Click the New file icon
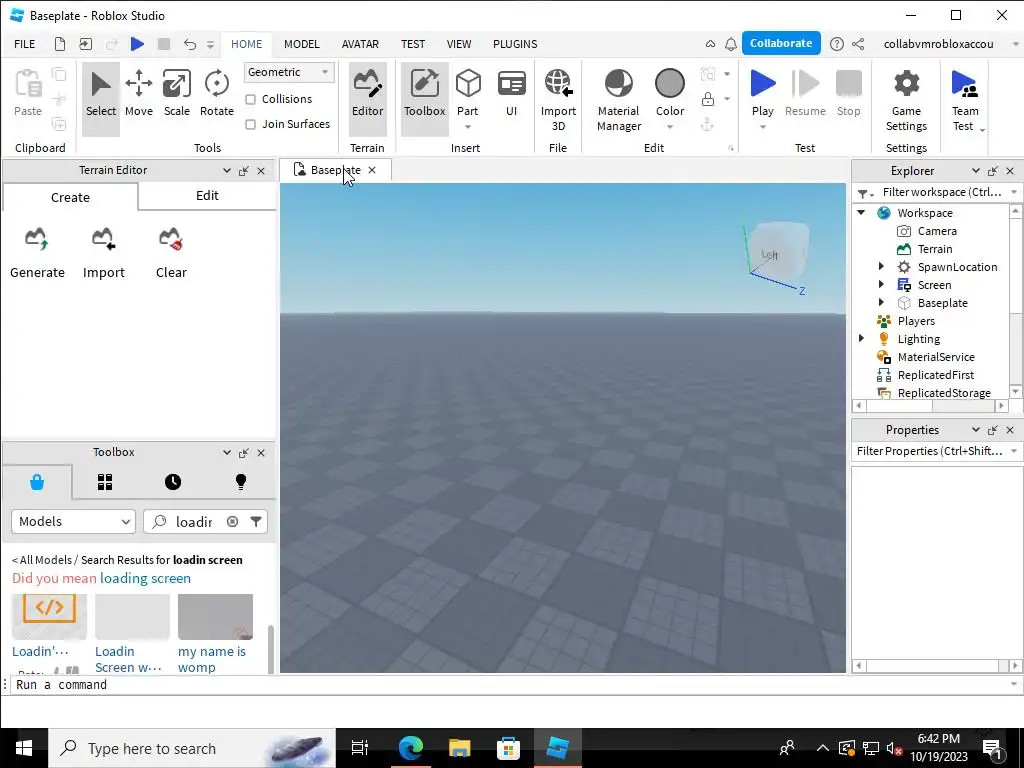Image resolution: width=1024 pixels, height=768 pixels. [59, 44]
